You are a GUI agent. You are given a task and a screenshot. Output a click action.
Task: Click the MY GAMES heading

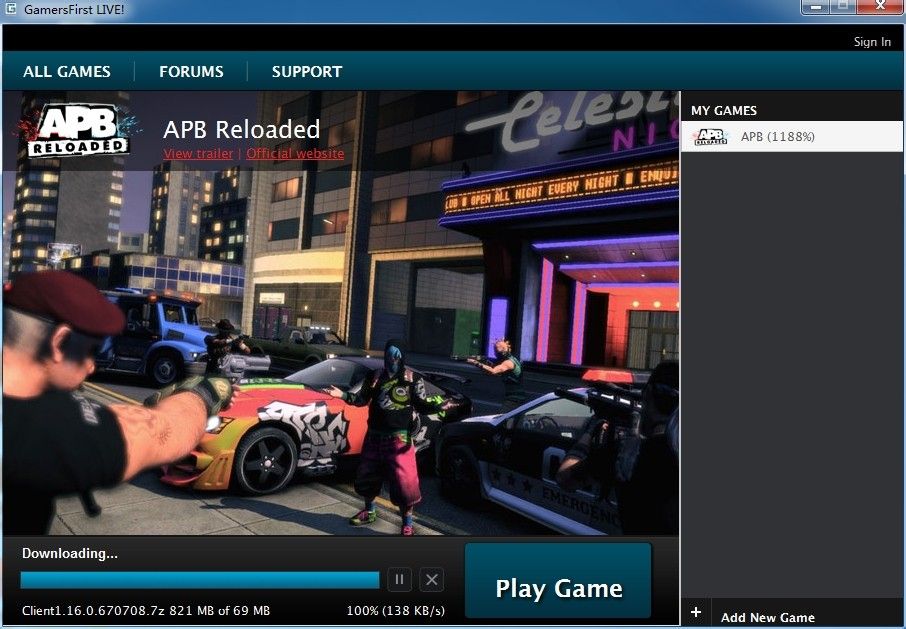click(724, 110)
